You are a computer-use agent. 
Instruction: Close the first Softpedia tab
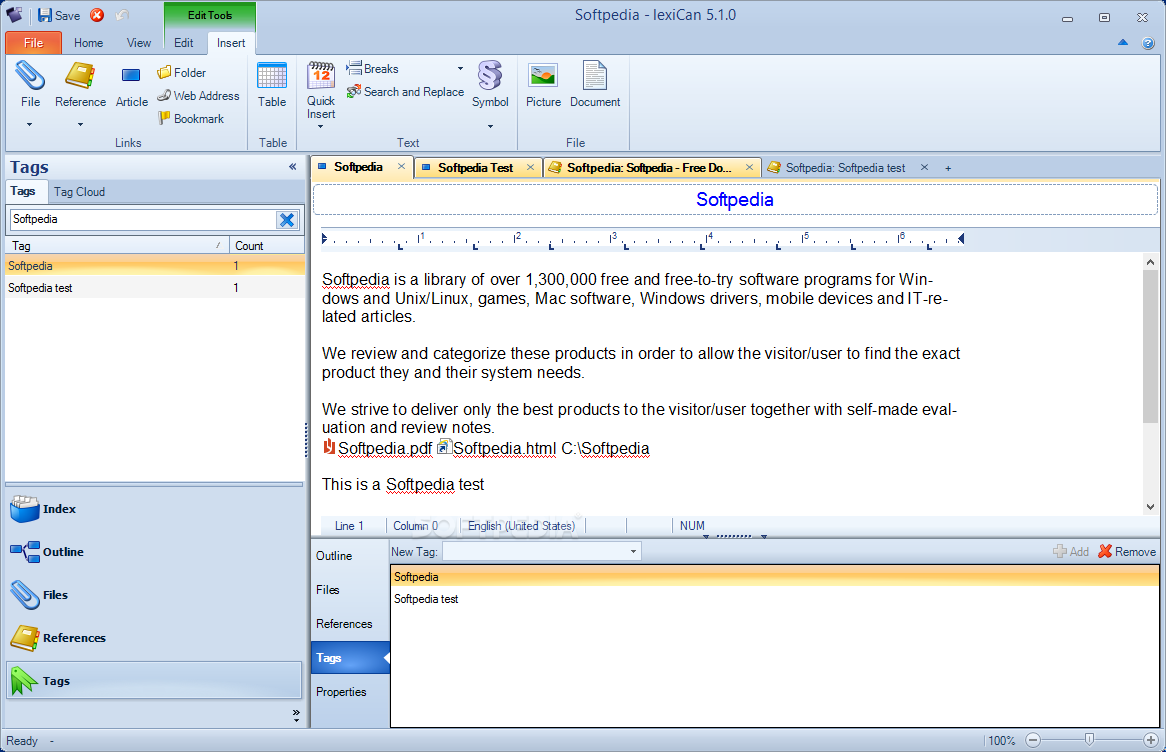pyautogui.click(x=402, y=167)
